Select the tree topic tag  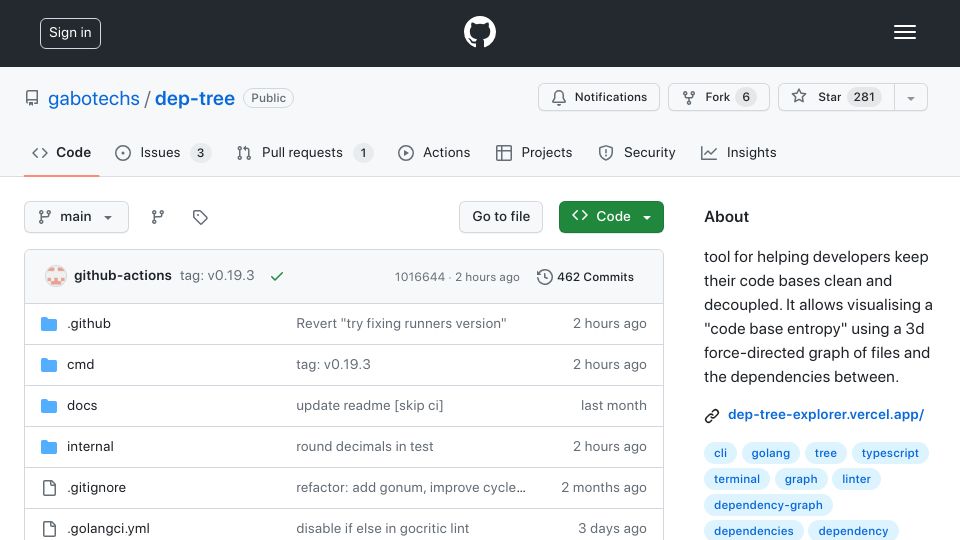[825, 453]
